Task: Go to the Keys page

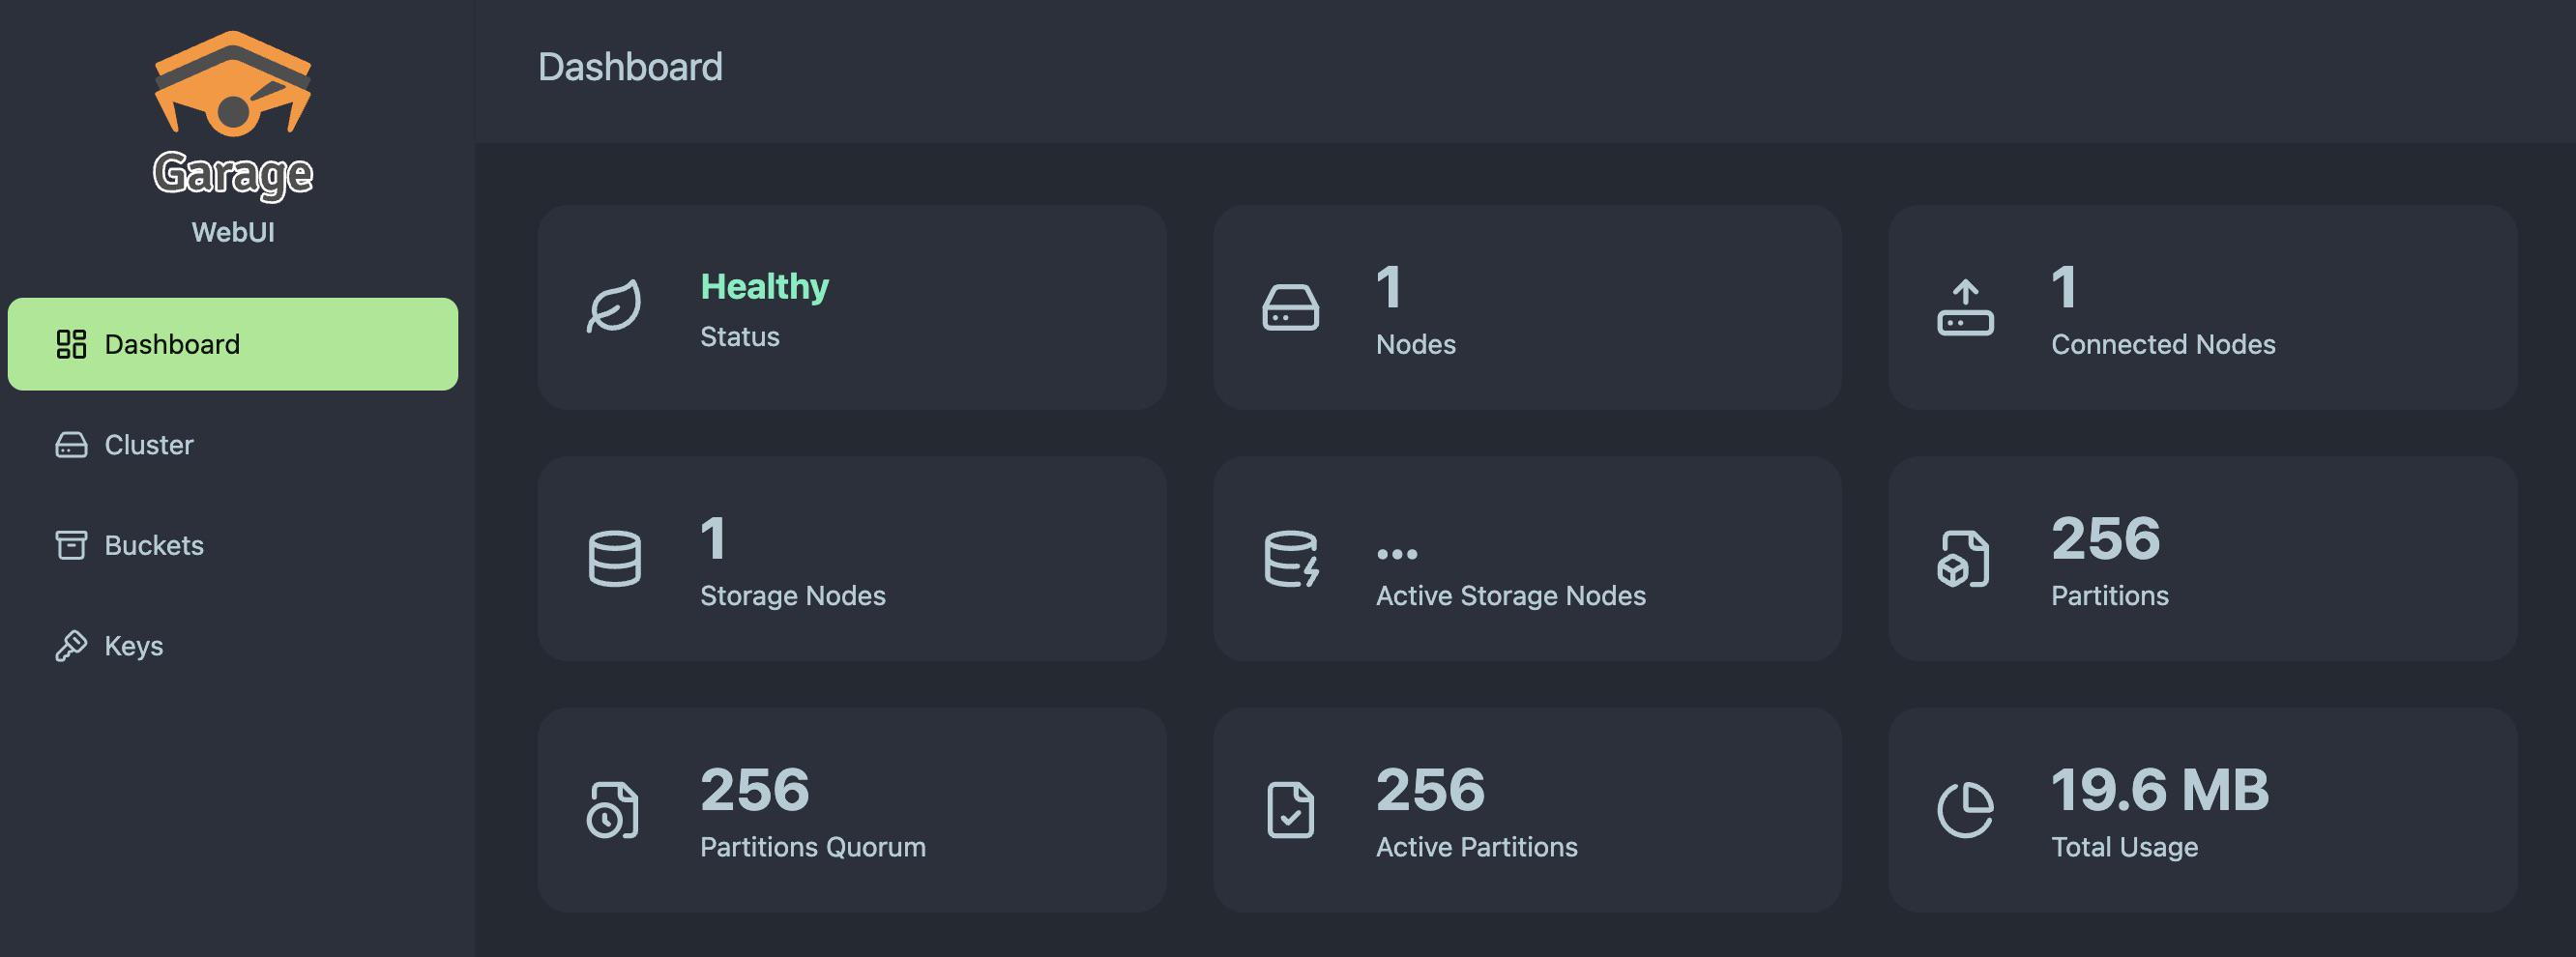Action: 134,646
